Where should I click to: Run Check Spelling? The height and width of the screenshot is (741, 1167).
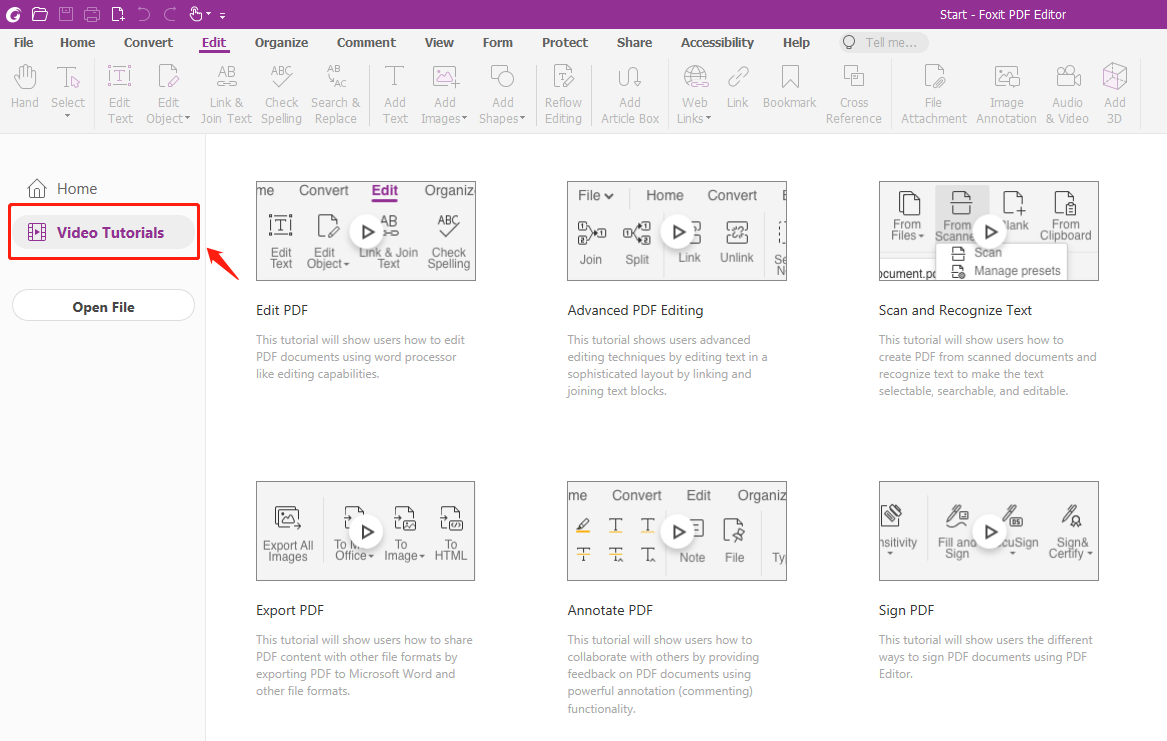click(281, 94)
